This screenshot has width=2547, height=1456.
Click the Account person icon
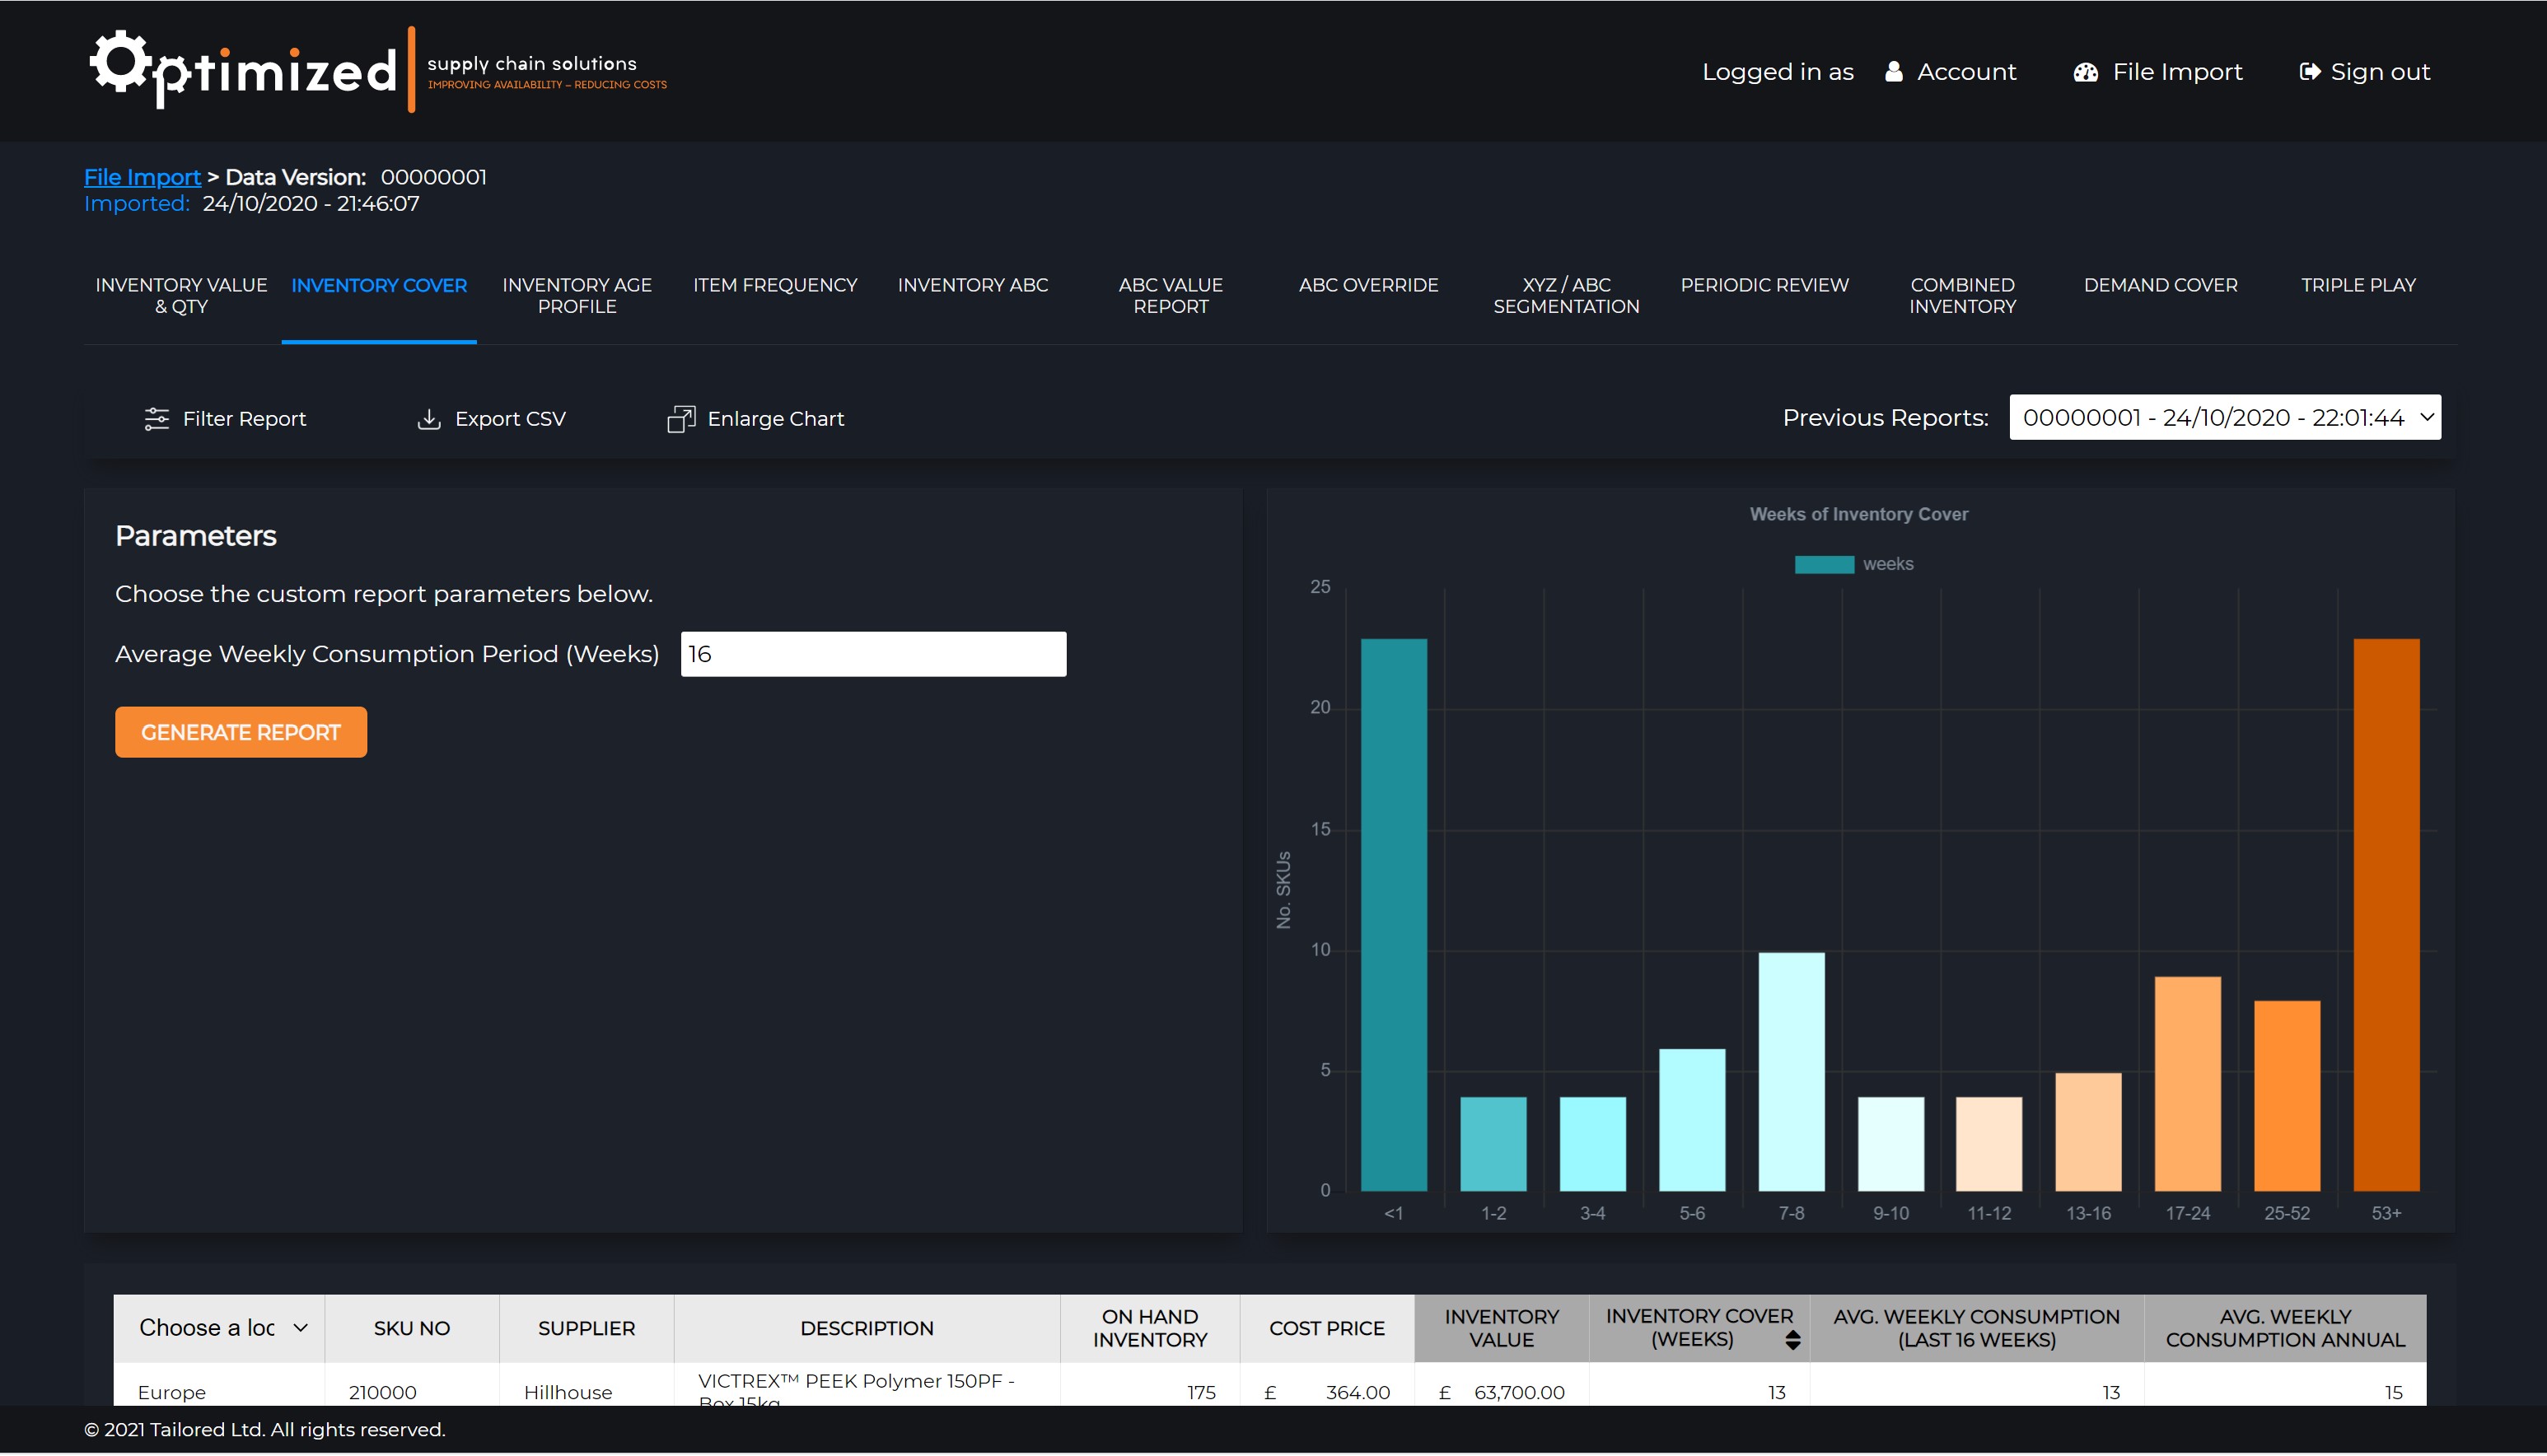pos(1893,71)
